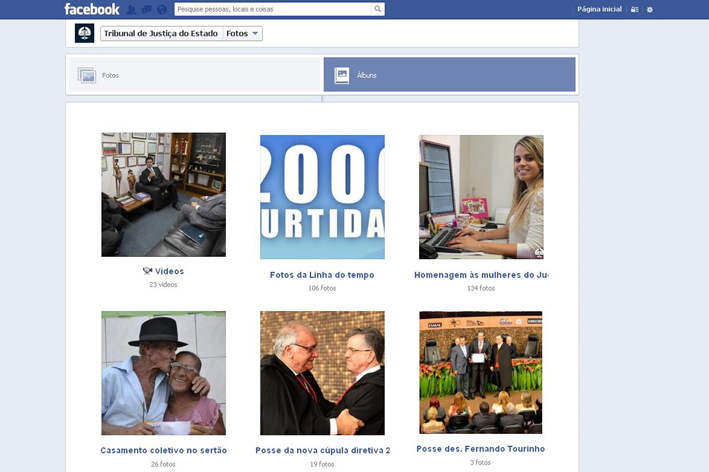Click the Tribunal de Justiça page avatar
This screenshot has width=709, height=472.
tap(85, 33)
